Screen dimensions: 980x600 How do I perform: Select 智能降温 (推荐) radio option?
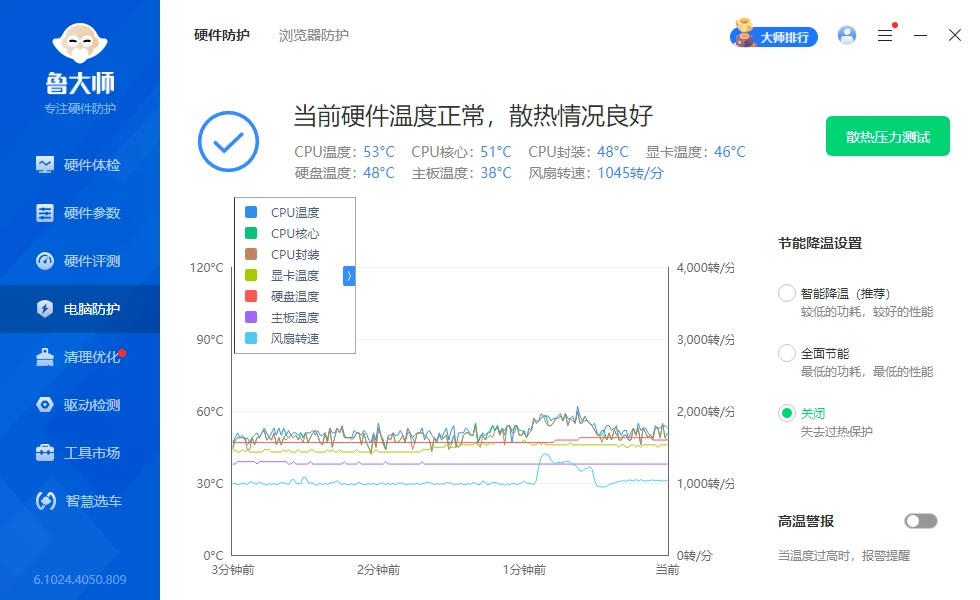pos(786,293)
